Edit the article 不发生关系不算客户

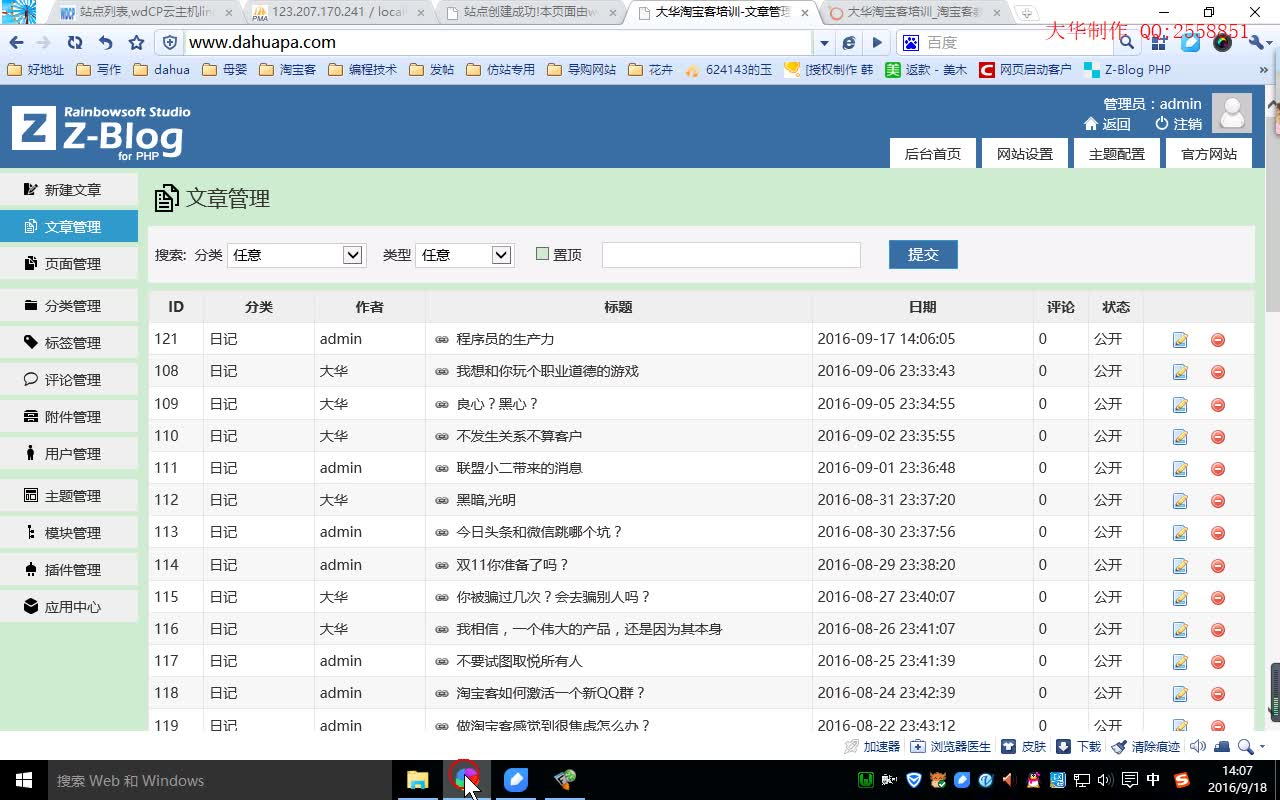point(1180,437)
